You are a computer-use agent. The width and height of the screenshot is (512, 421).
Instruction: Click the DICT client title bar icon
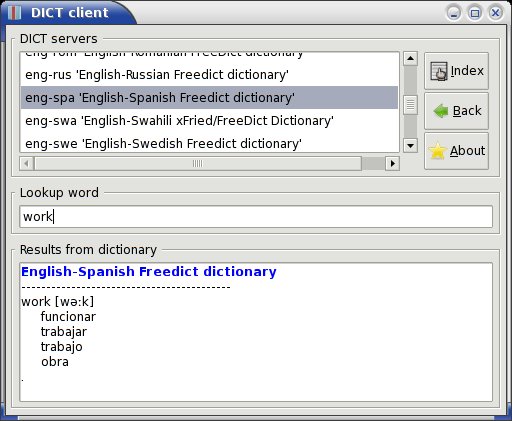click(x=14, y=13)
